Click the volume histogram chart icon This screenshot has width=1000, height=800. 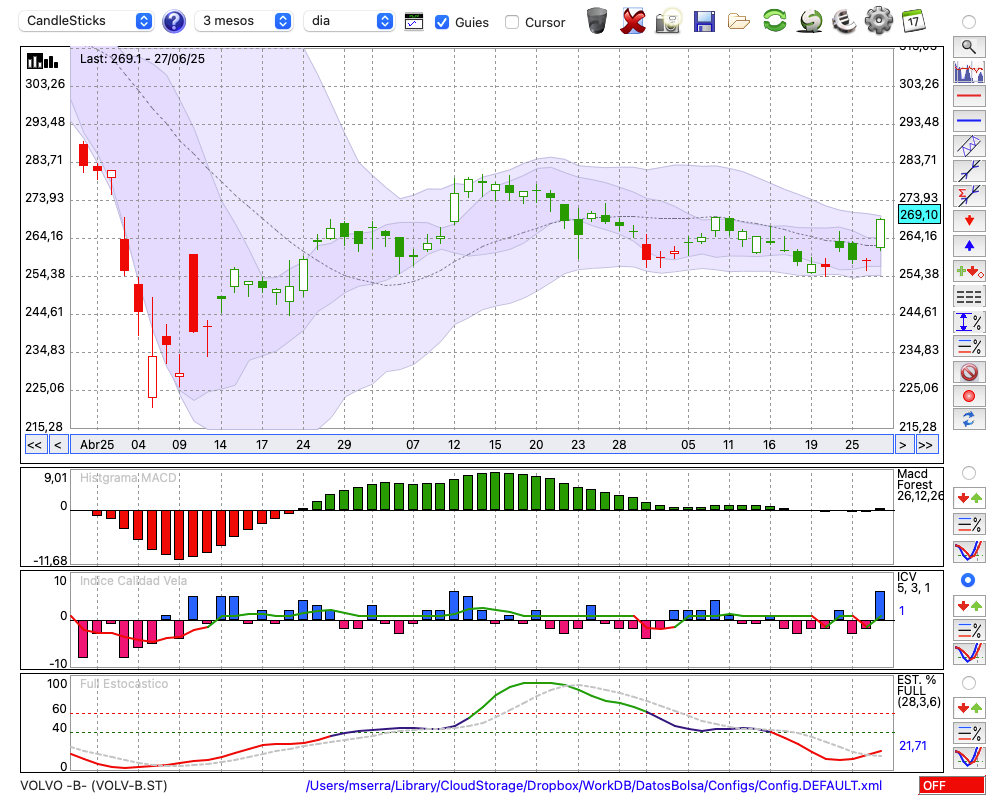(969, 71)
